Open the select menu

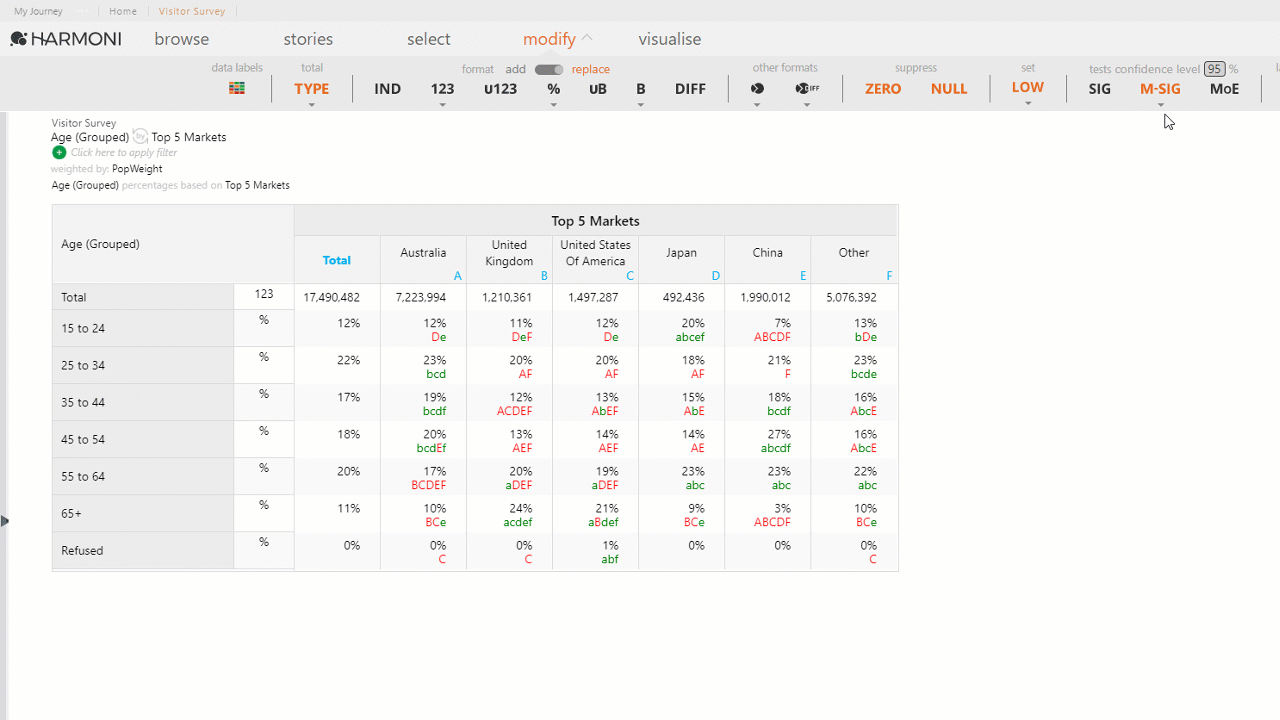(x=429, y=39)
